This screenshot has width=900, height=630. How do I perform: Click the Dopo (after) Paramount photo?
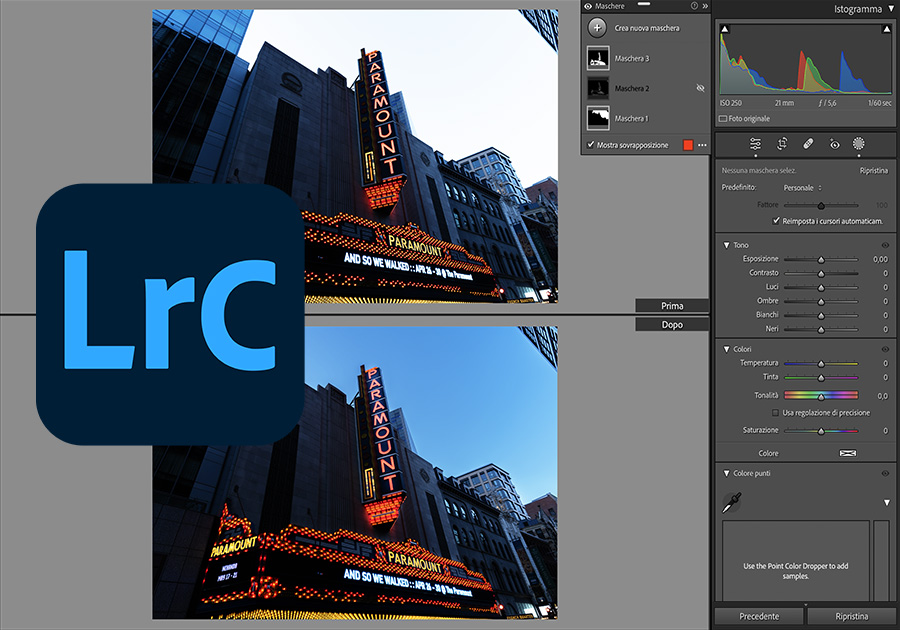[355, 472]
